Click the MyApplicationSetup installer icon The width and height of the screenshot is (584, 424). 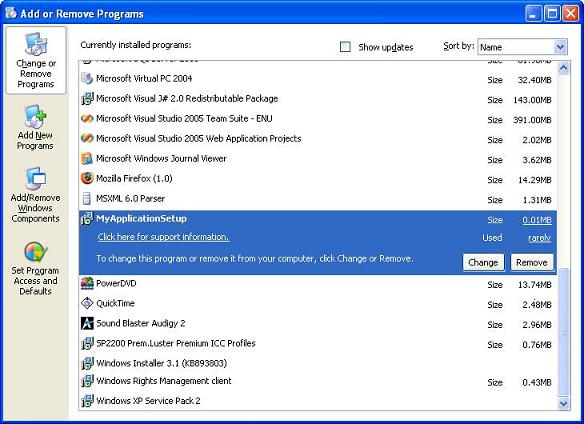tap(87, 218)
